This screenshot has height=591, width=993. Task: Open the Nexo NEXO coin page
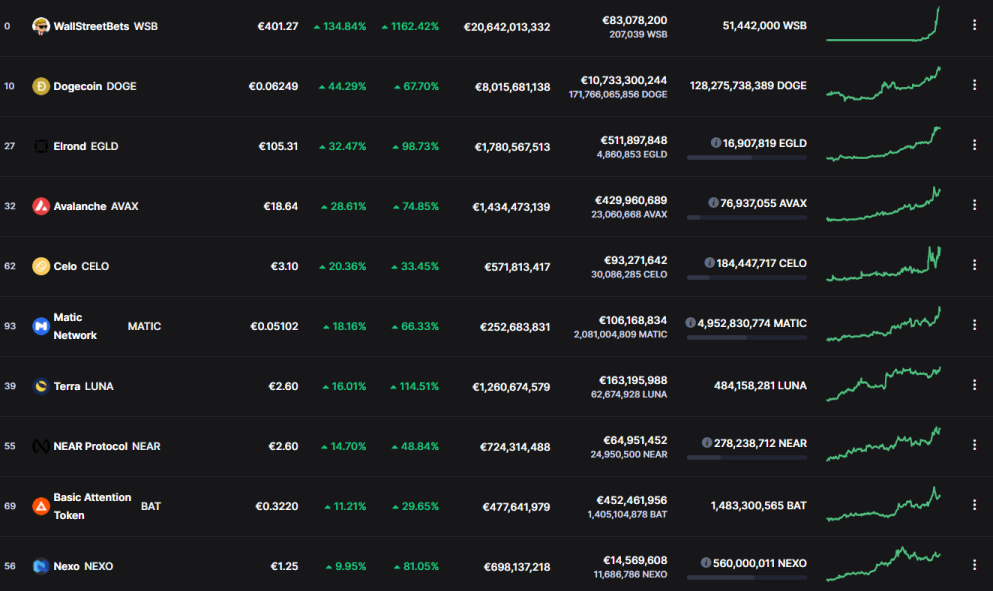(83, 566)
